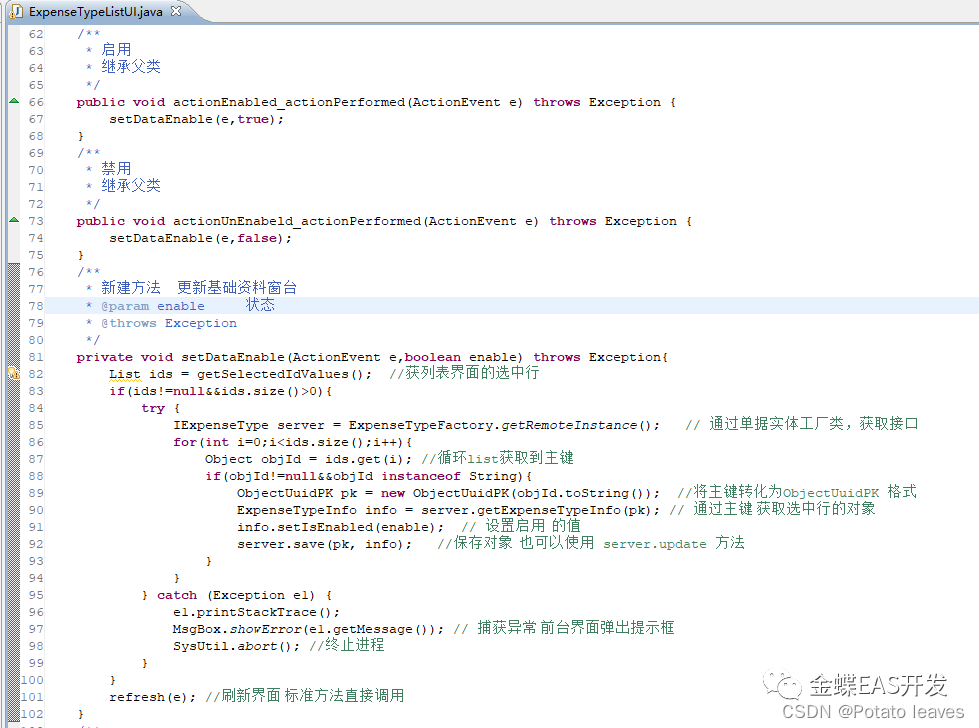Click the underlined List type on line 82

point(123,373)
